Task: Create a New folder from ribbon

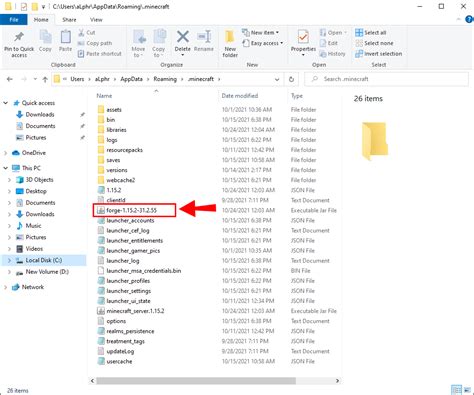Action: pyautogui.click(x=230, y=44)
